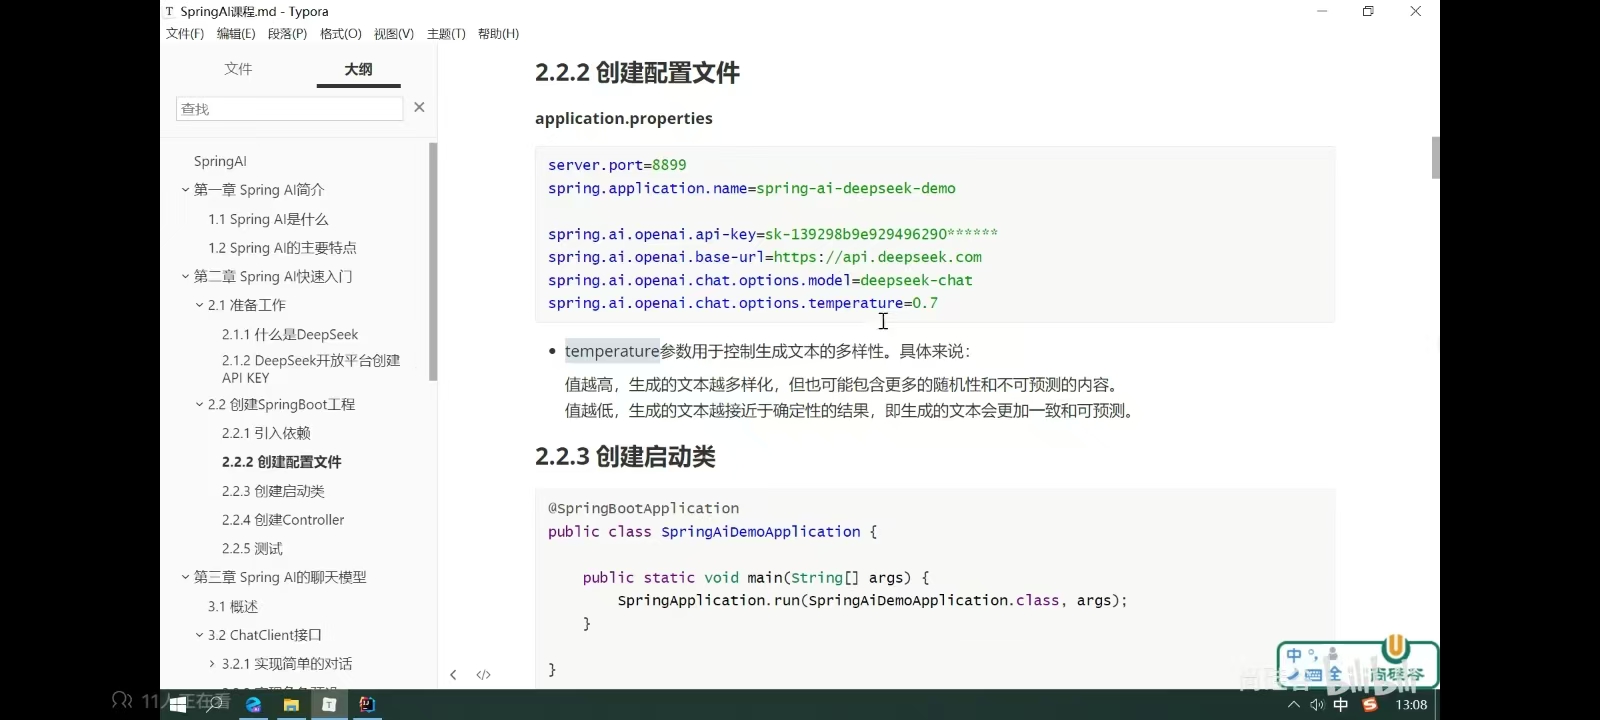The image size is (1600, 720).
Task: Launch Microsoft Edge from the taskbar
Action: (x=253, y=705)
